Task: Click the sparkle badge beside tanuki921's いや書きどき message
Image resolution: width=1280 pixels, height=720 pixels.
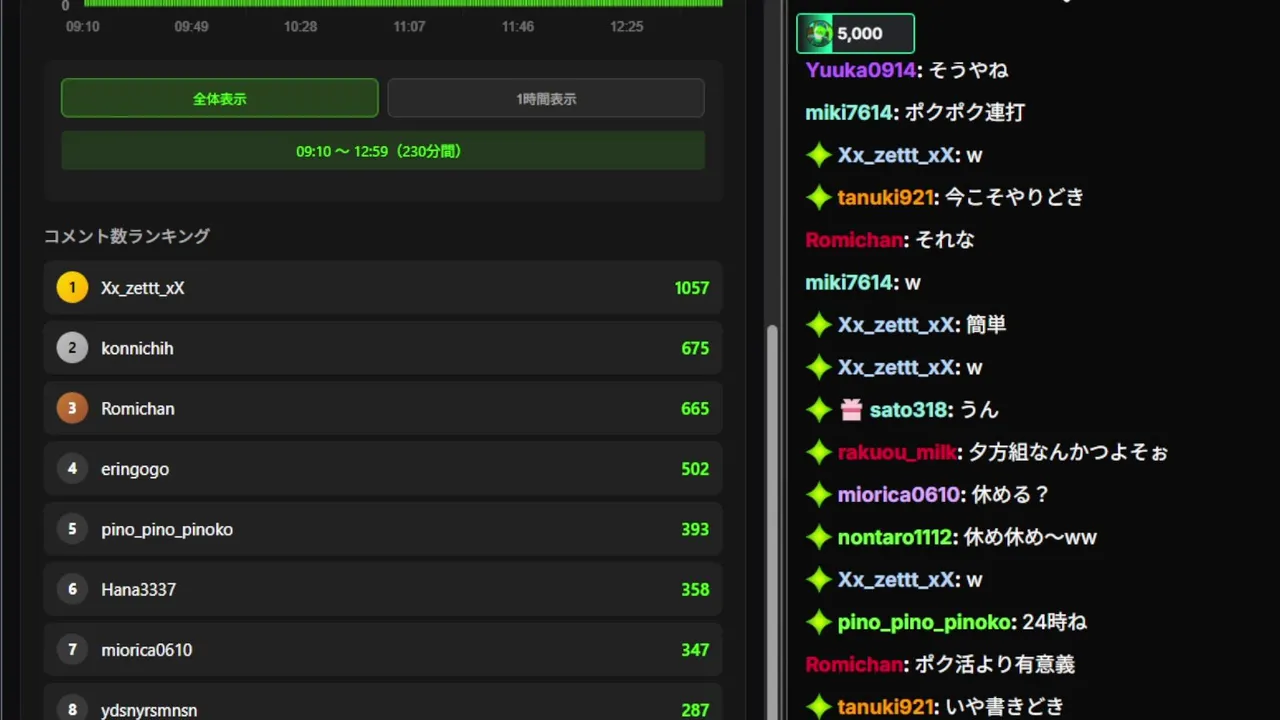Action: tap(819, 707)
